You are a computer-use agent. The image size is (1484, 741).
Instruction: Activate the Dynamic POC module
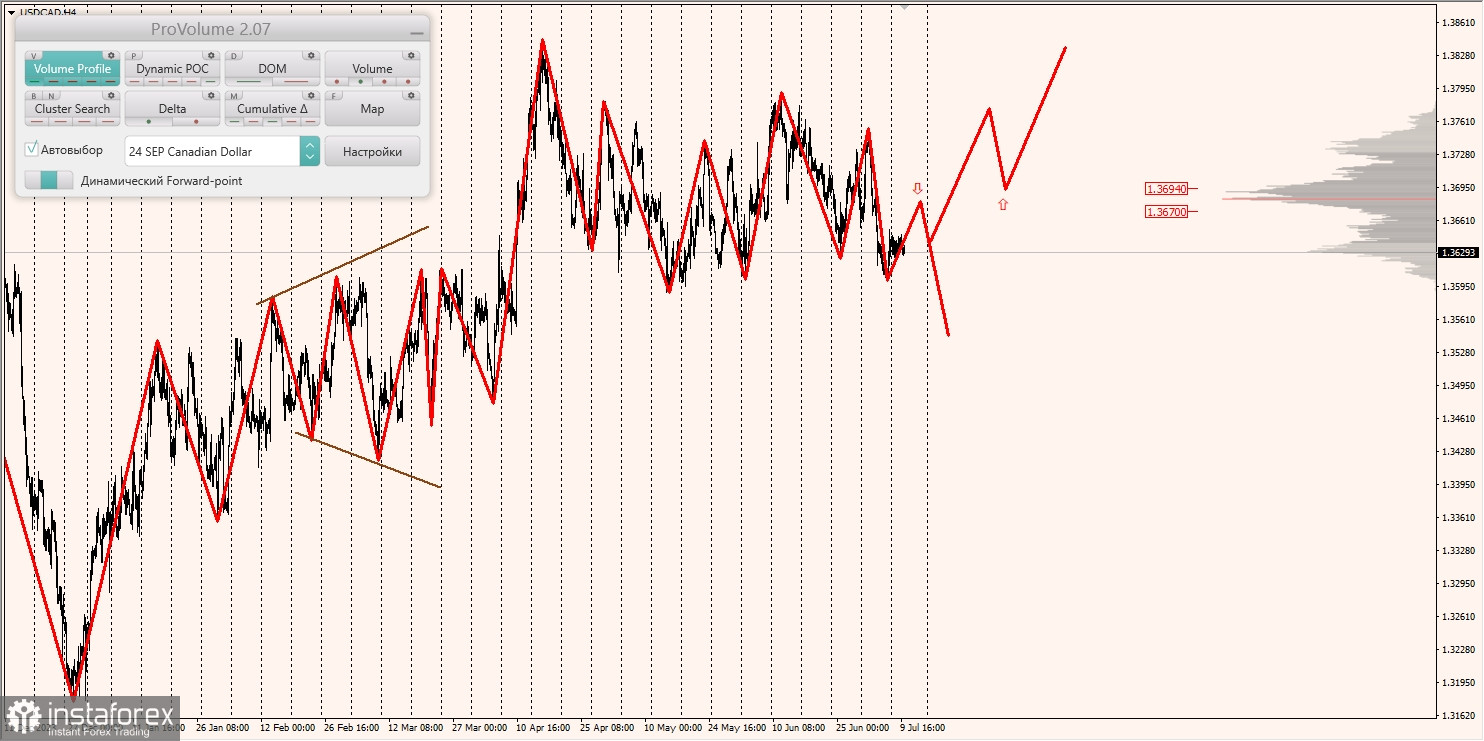pyautogui.click(x=172, y=69)
